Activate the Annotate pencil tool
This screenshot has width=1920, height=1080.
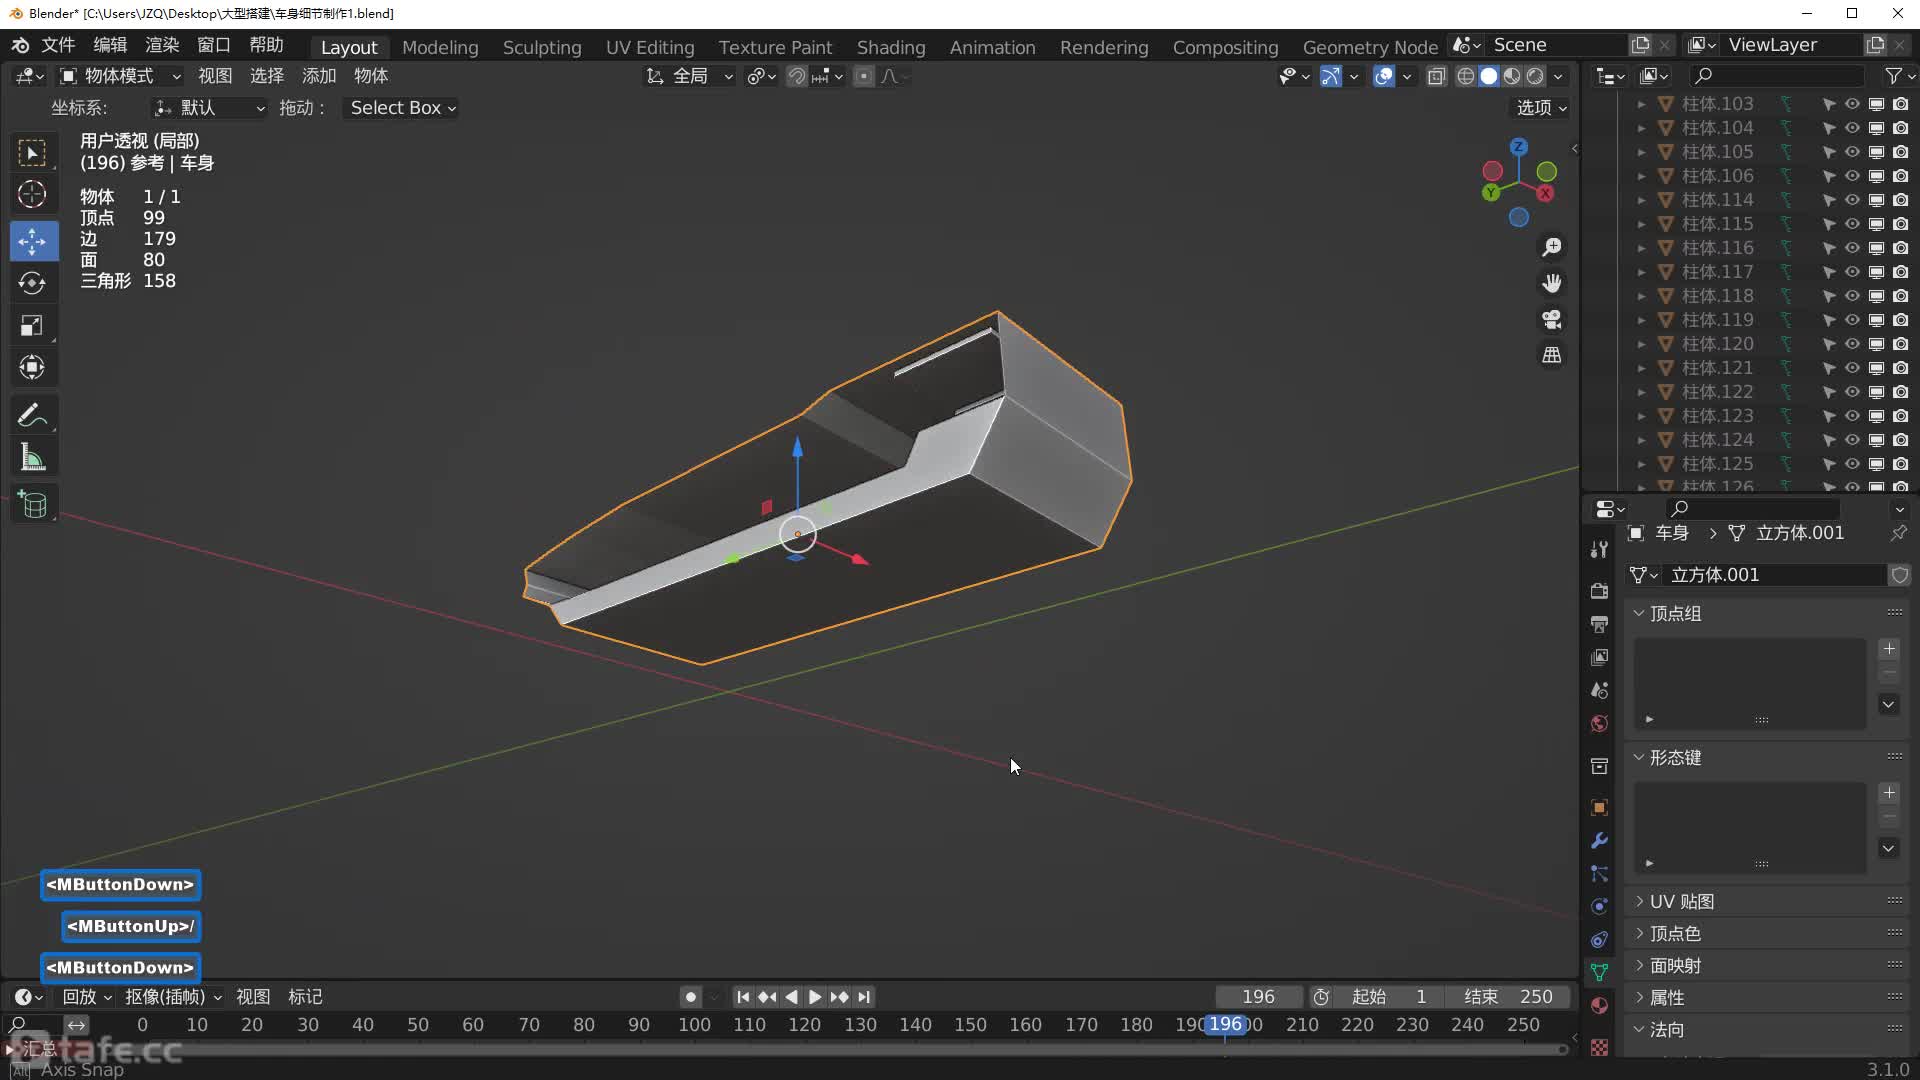tap(32, 415)
